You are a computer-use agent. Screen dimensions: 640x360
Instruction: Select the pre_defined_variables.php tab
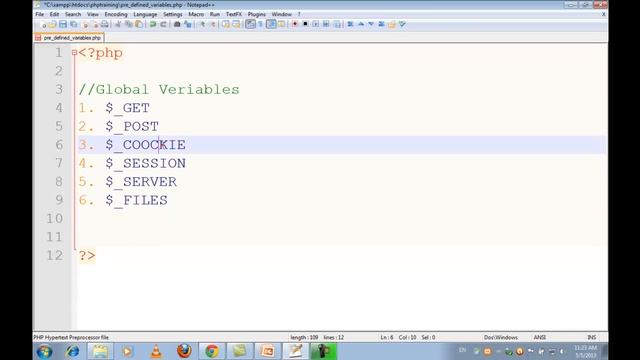[69, 38]
